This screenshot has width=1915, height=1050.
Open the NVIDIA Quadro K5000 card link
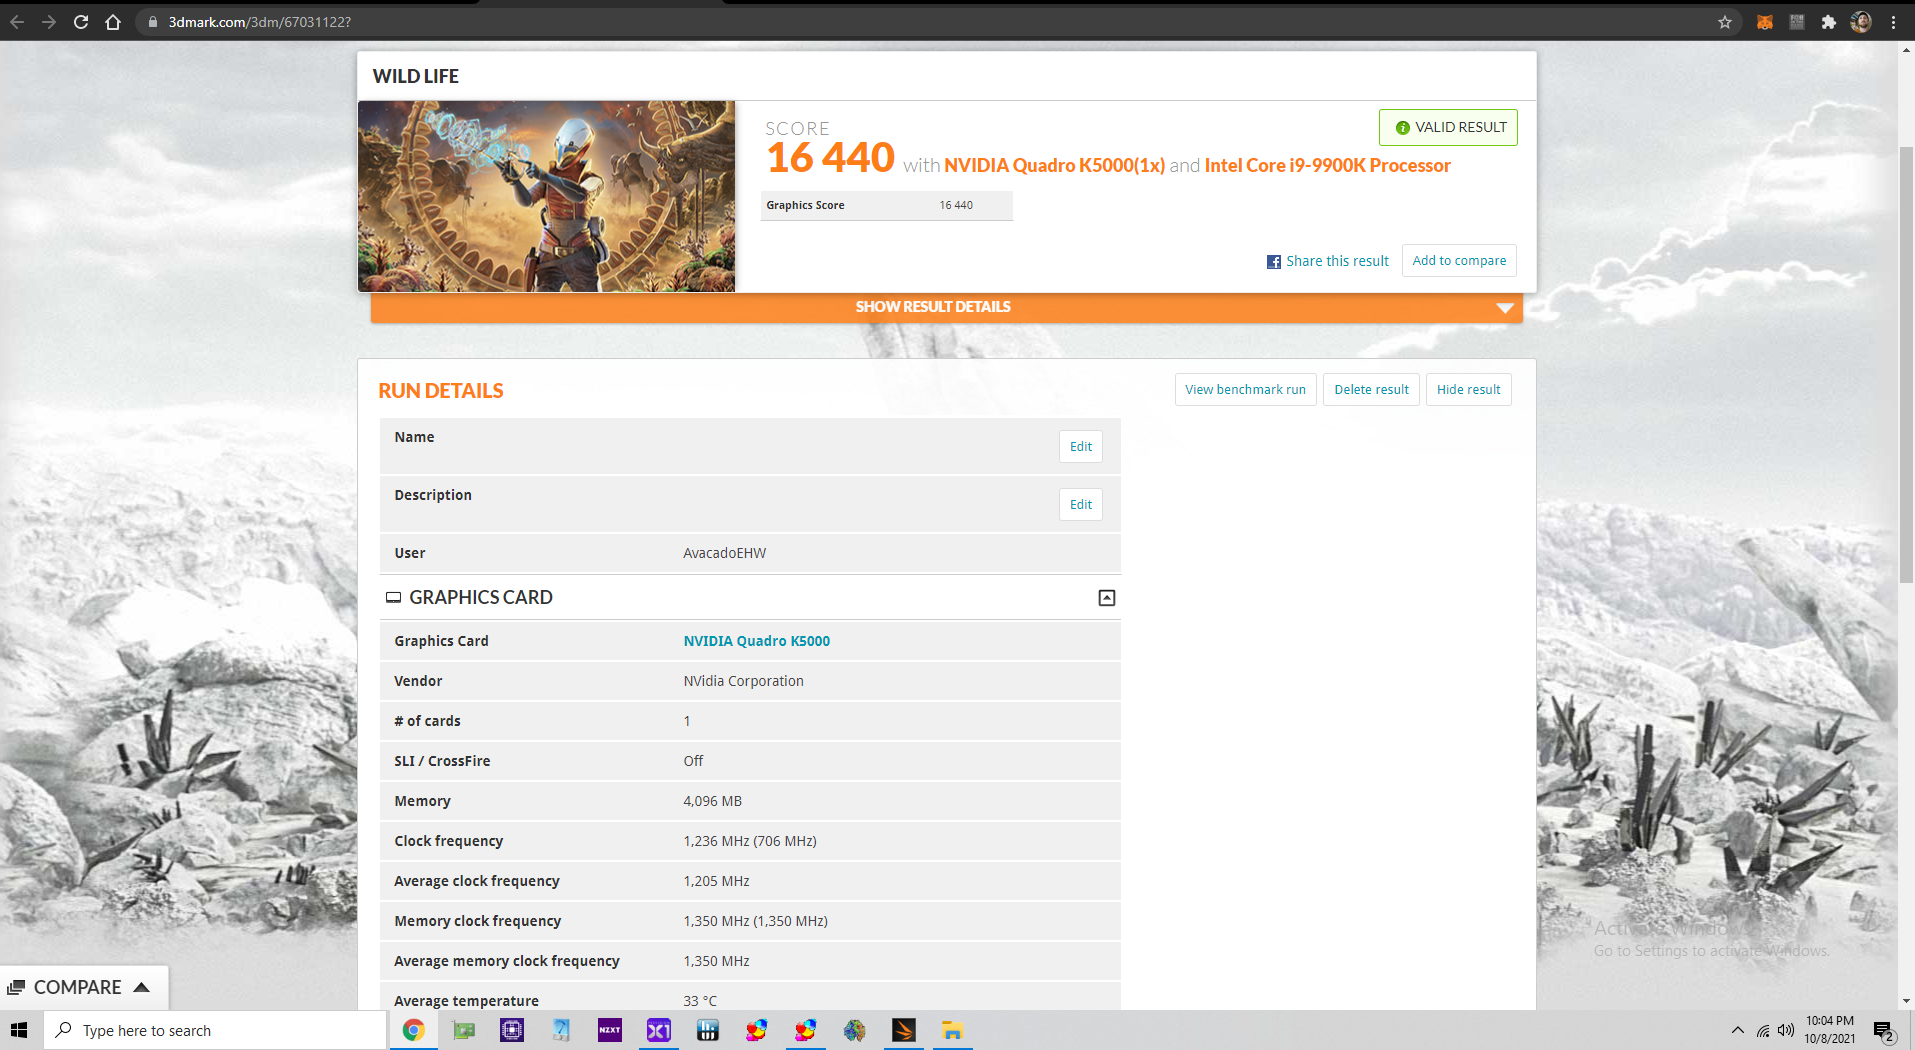pos(757,641)
